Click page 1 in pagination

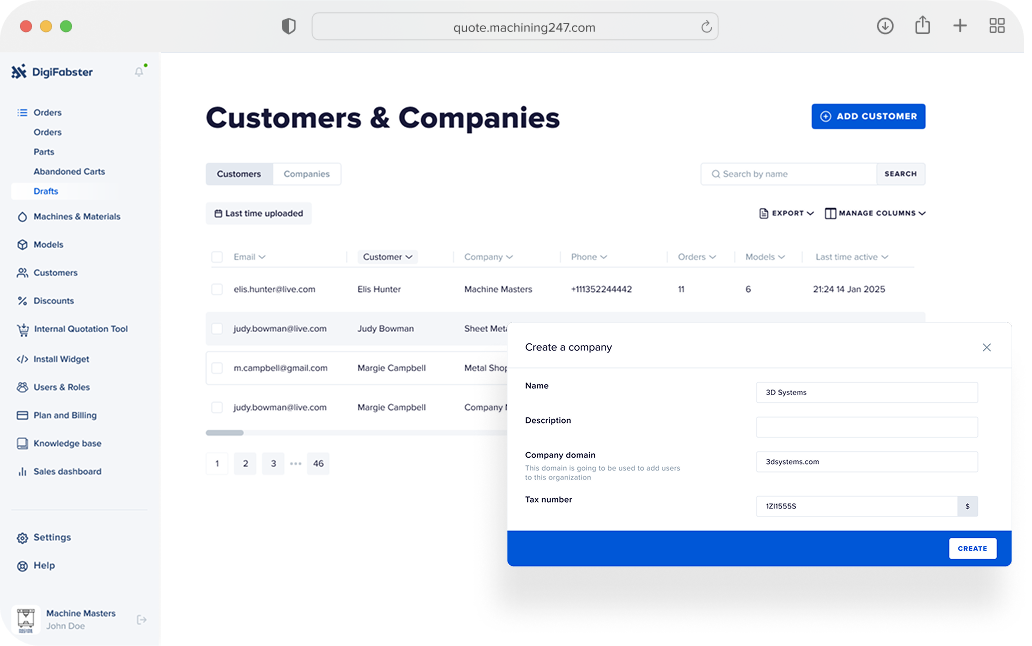pos(217,464)
